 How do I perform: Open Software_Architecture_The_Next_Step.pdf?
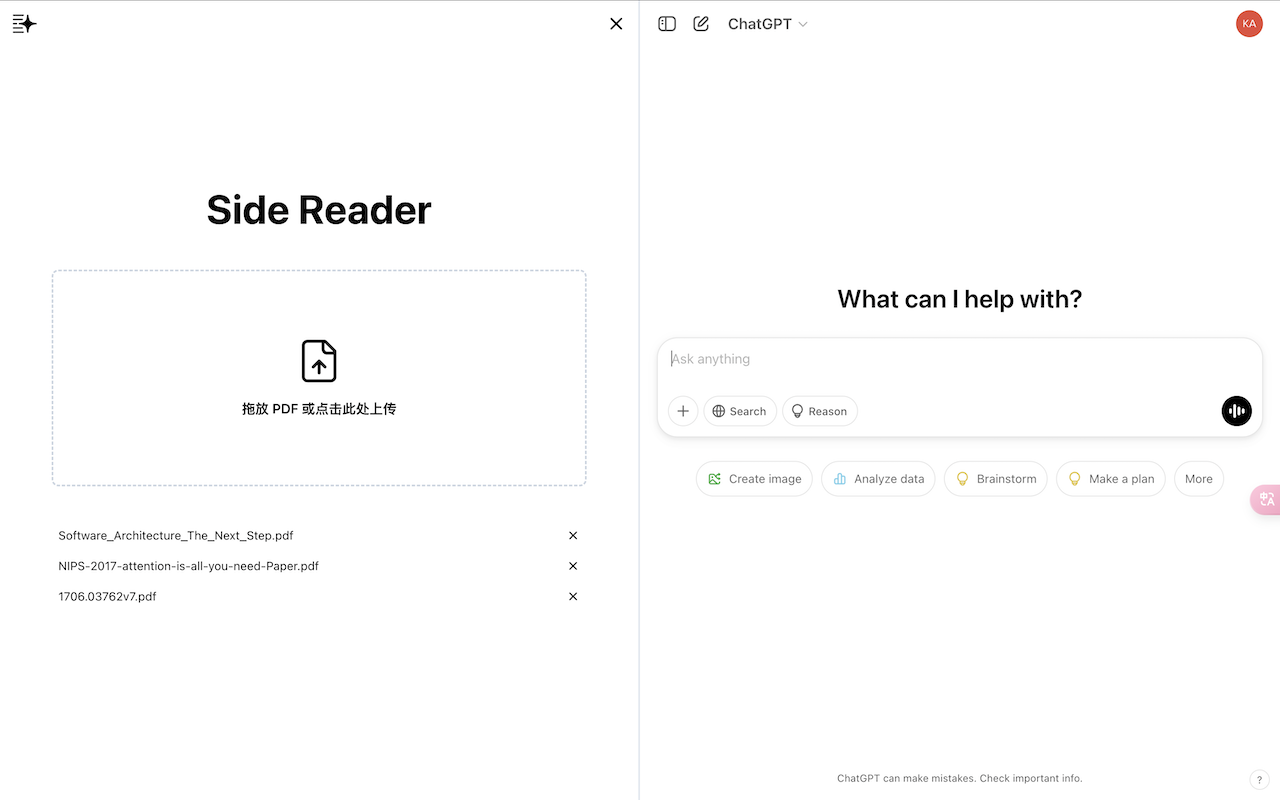(x=176, y=536)
